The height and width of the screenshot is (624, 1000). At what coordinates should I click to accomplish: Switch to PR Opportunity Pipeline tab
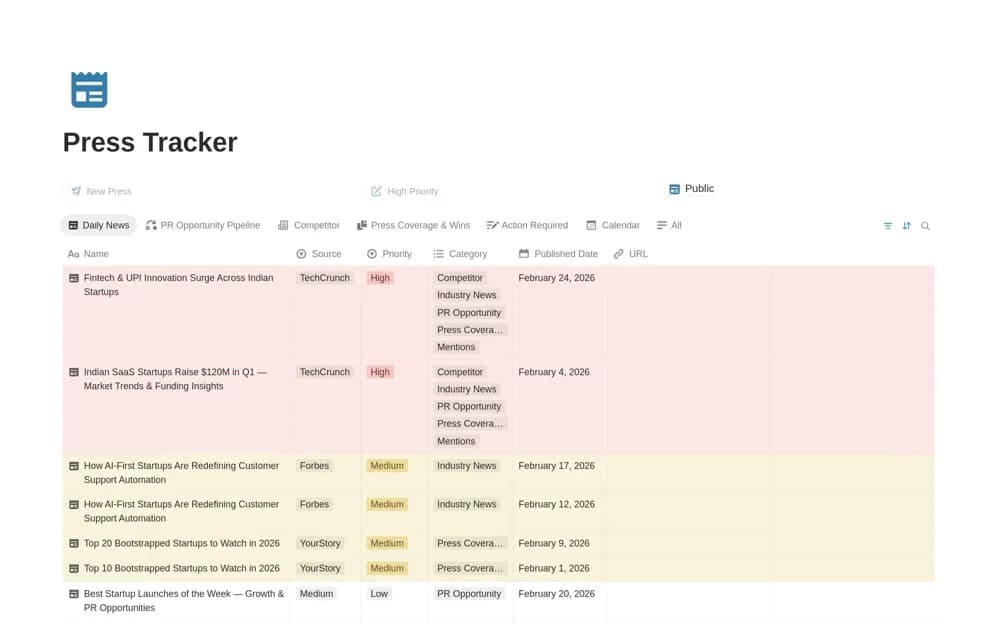coord(203,225)
